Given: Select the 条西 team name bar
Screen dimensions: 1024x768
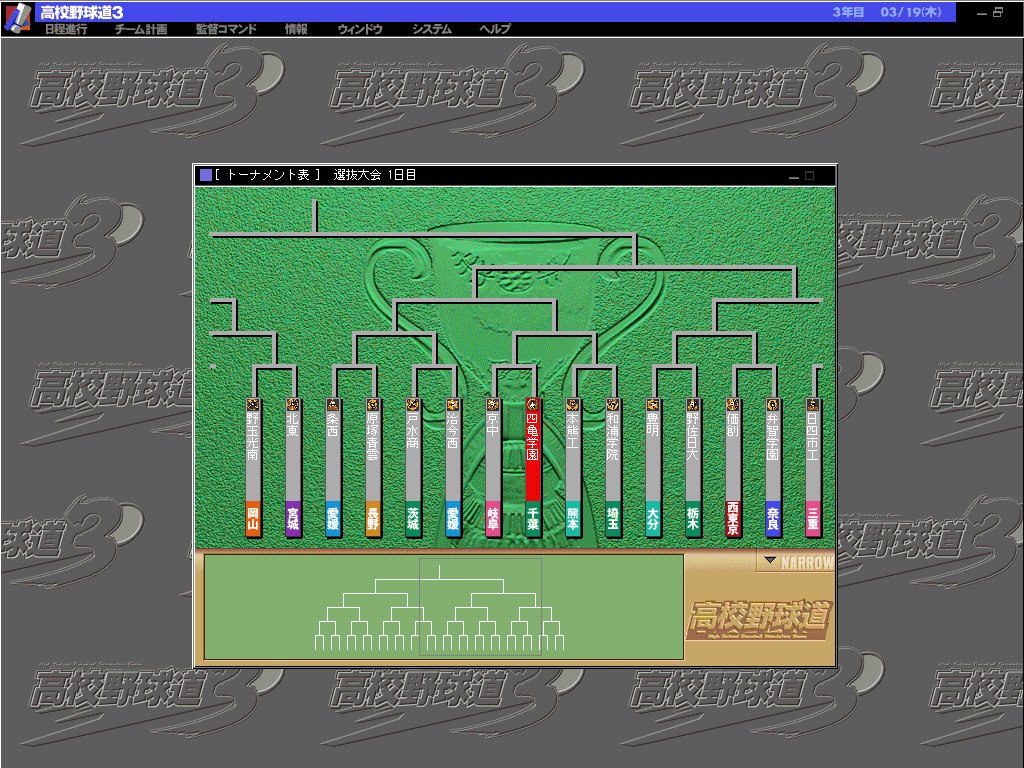Looking at the screenshot, I should (x=332, y=456).
